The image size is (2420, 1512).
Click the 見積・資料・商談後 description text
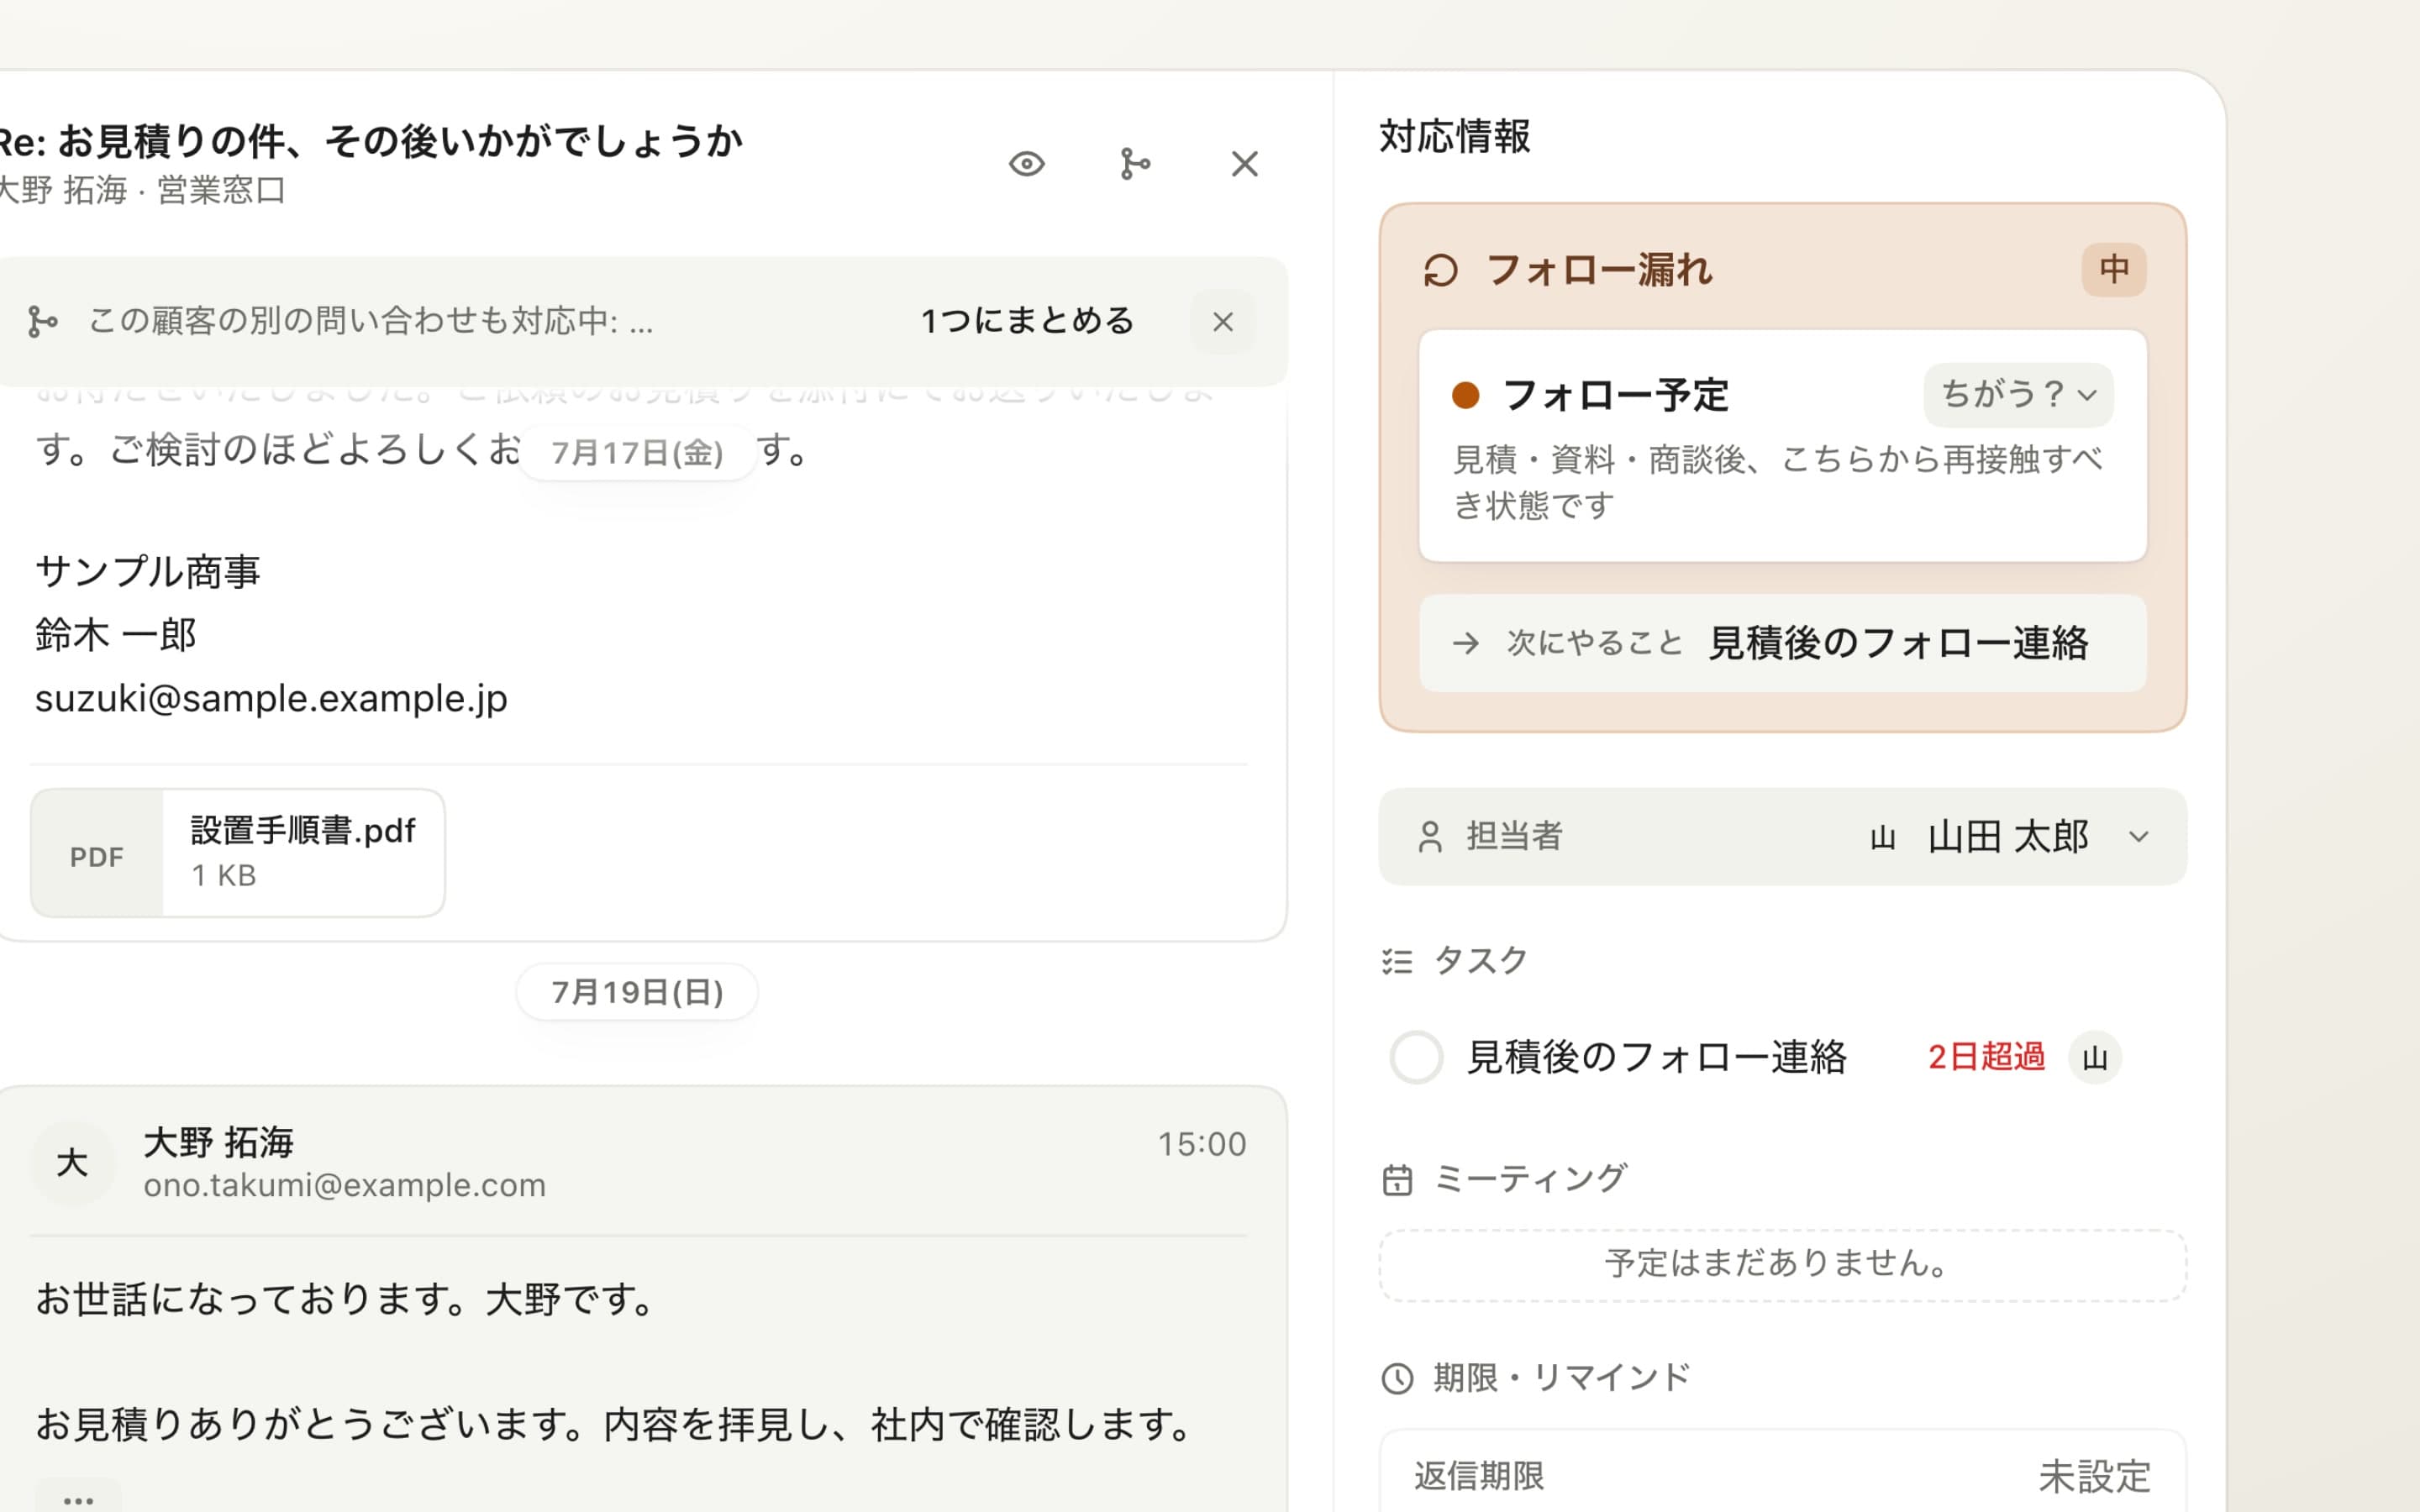(1777, 482)
